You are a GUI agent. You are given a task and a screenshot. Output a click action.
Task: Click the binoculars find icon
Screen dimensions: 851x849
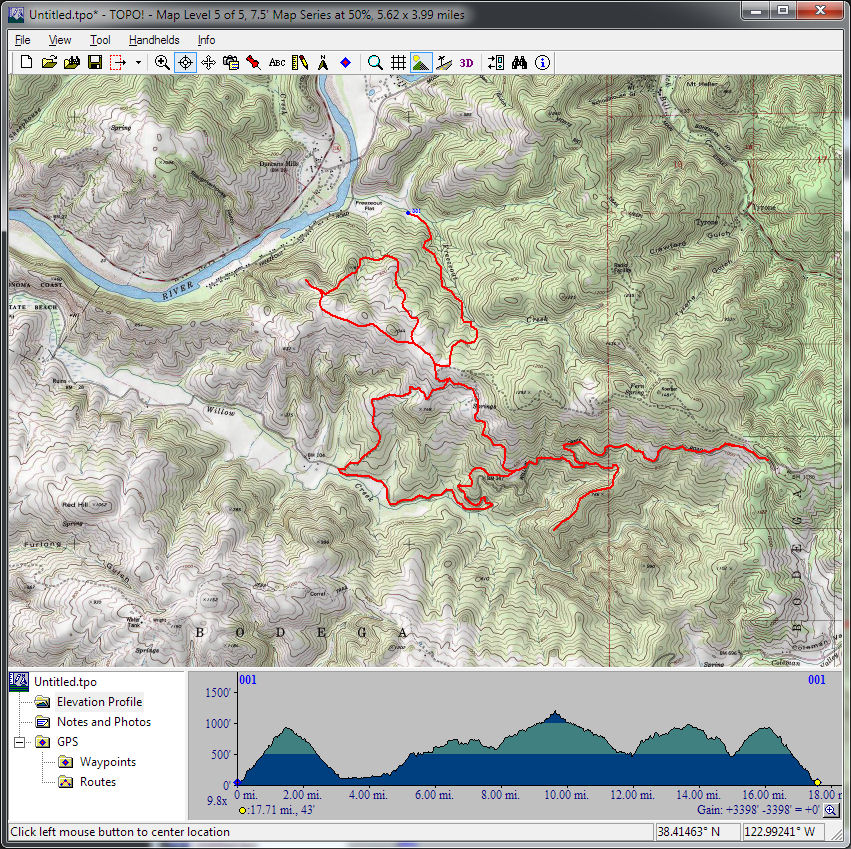(x=519, y=62)
